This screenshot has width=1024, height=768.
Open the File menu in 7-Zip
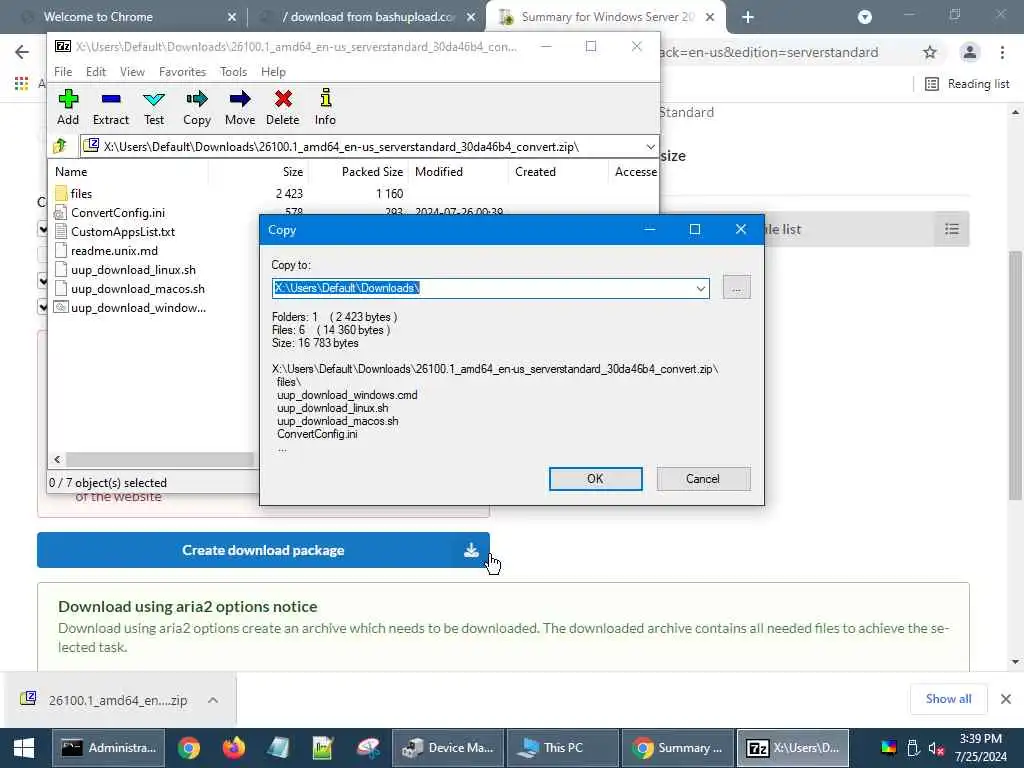(63, 71)
